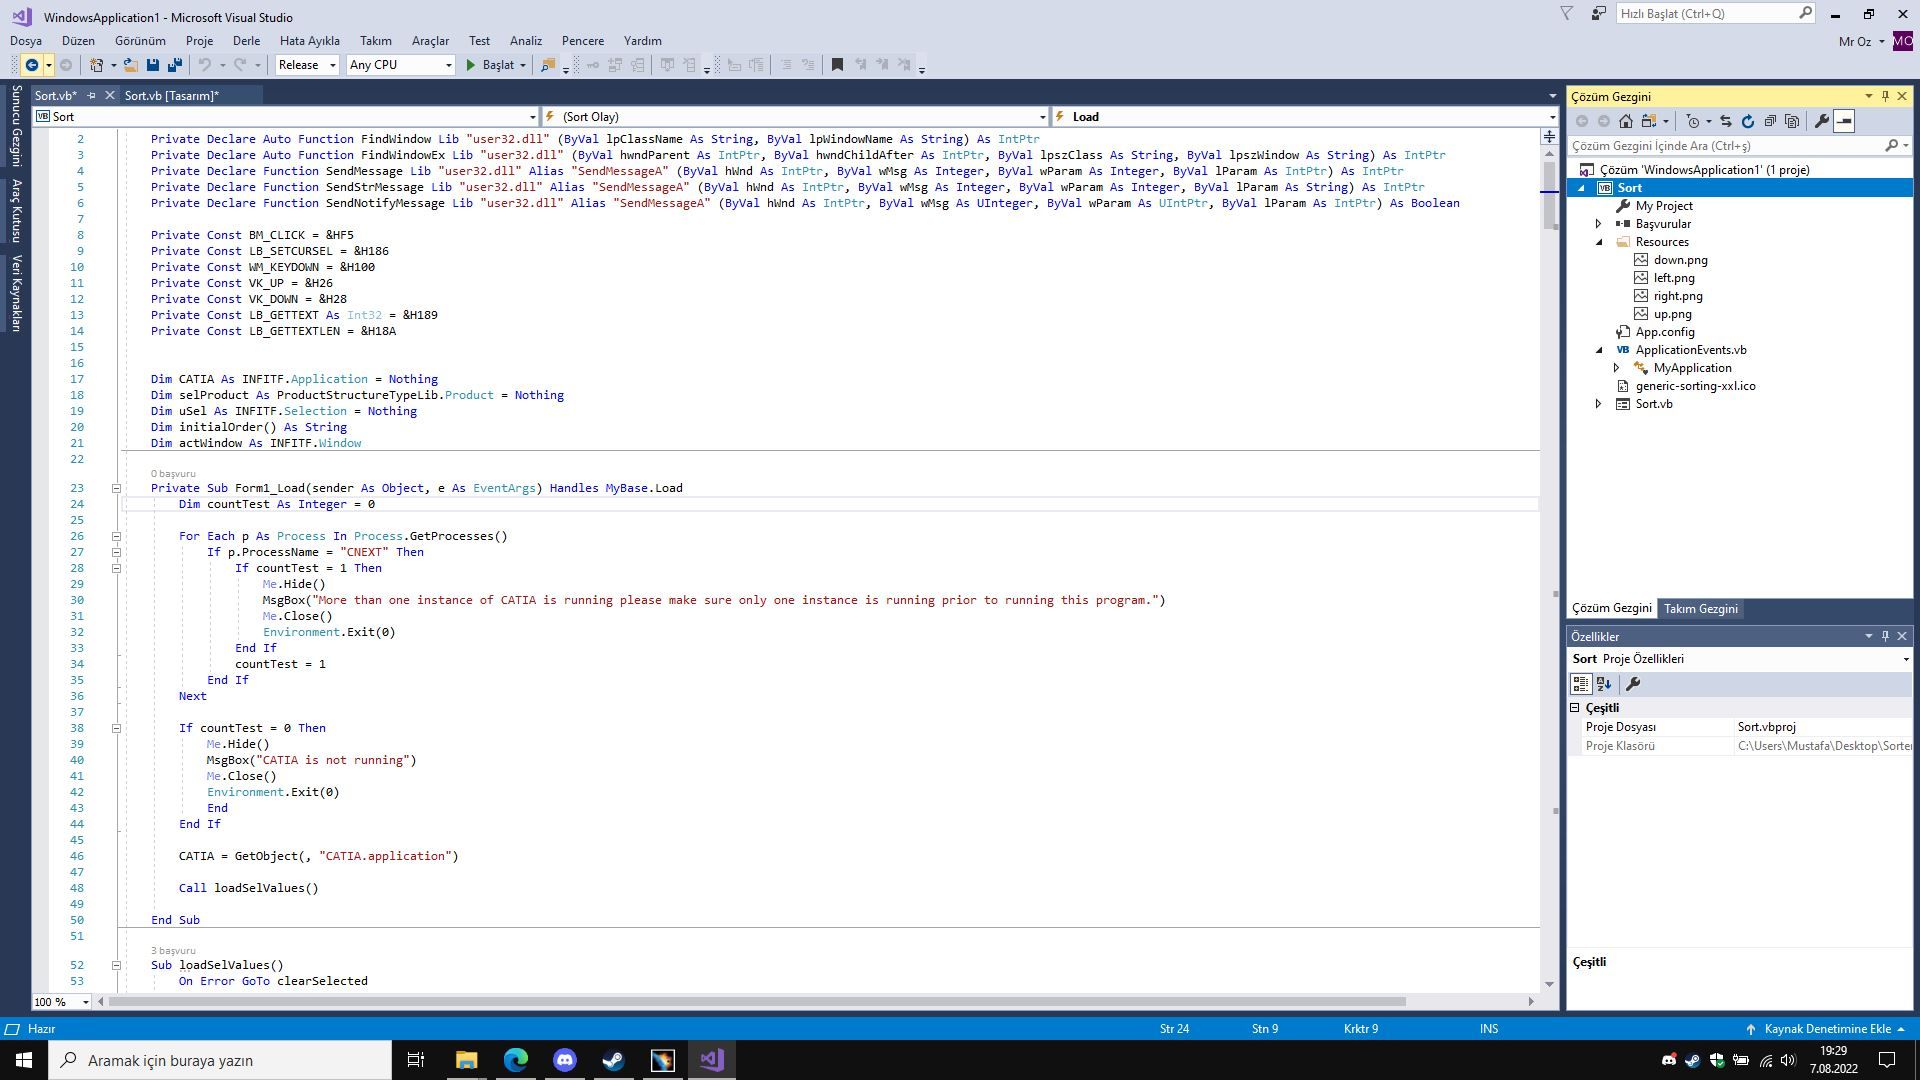Collapse the Resources folder node

point(1598,242)
